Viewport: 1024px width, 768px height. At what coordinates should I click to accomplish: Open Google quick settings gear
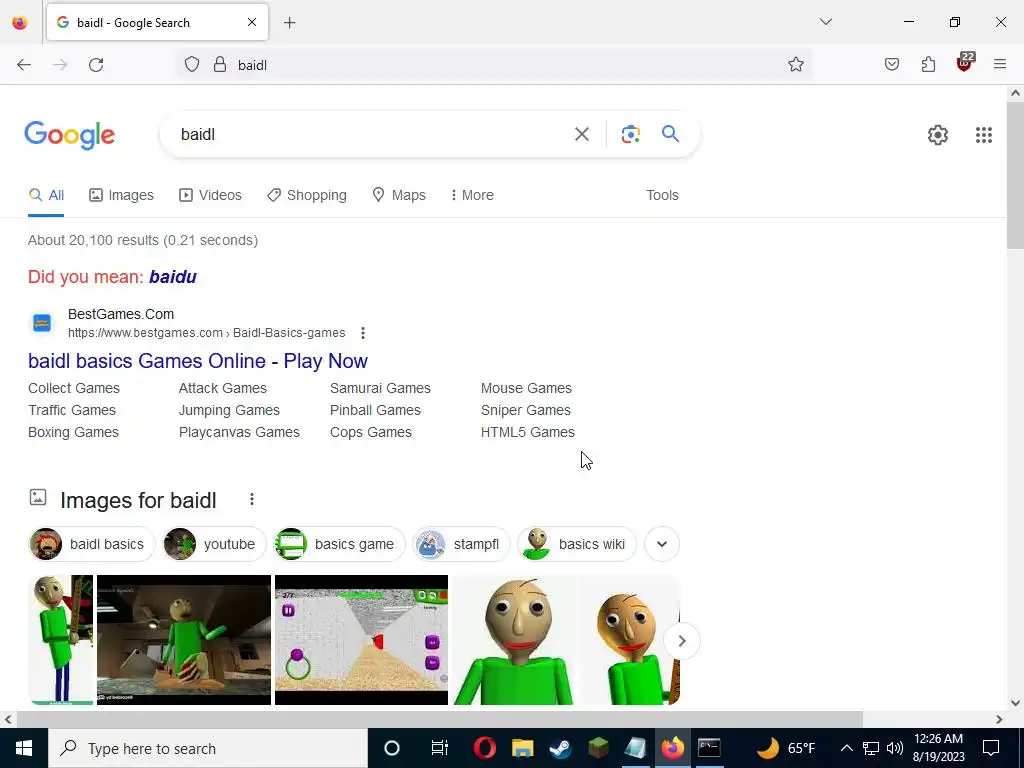pos(938,135)
